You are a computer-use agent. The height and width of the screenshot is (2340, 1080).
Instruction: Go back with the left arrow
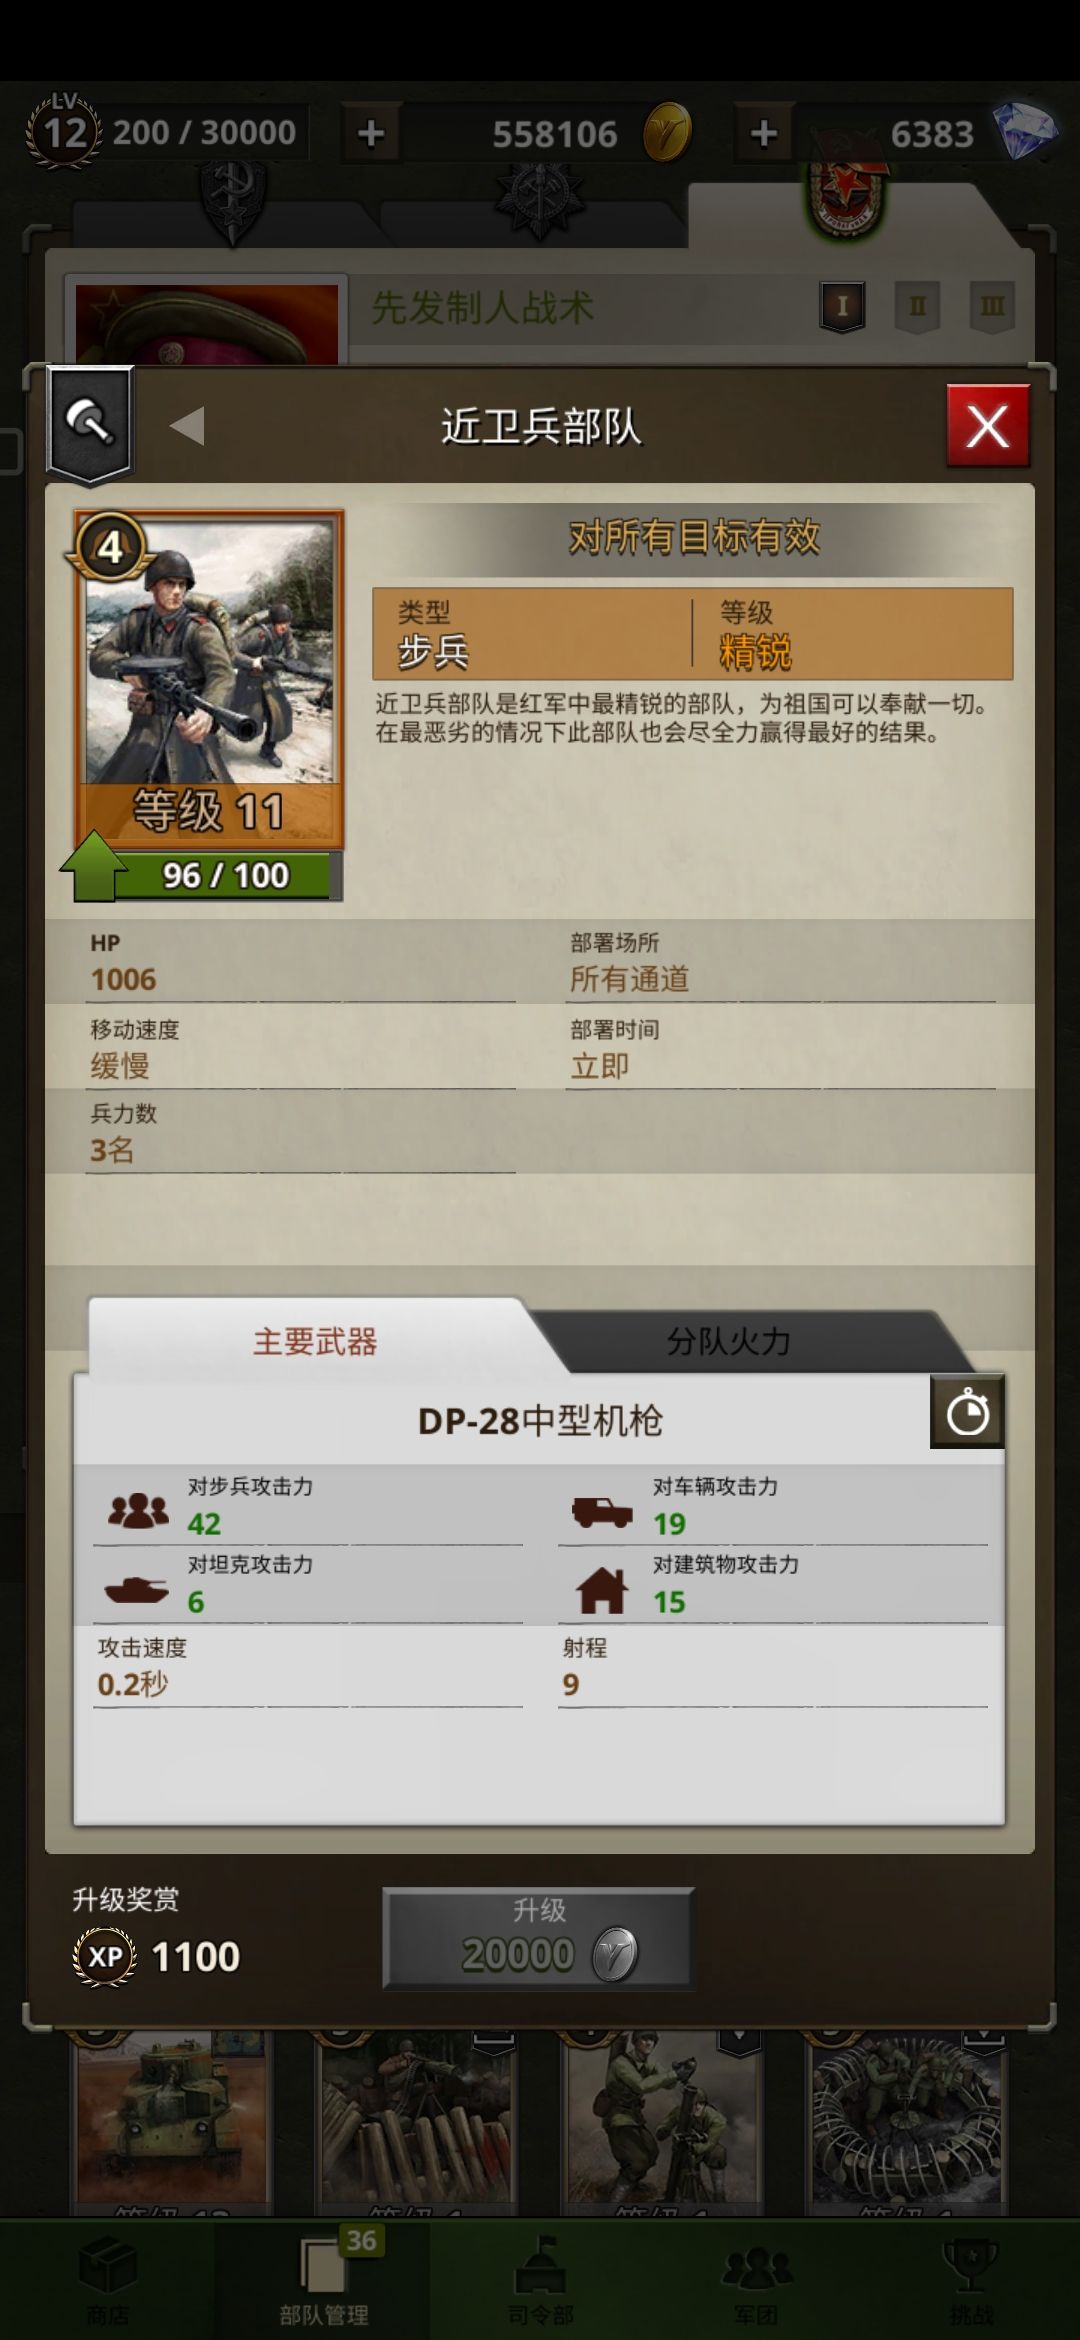pos(187,426)
